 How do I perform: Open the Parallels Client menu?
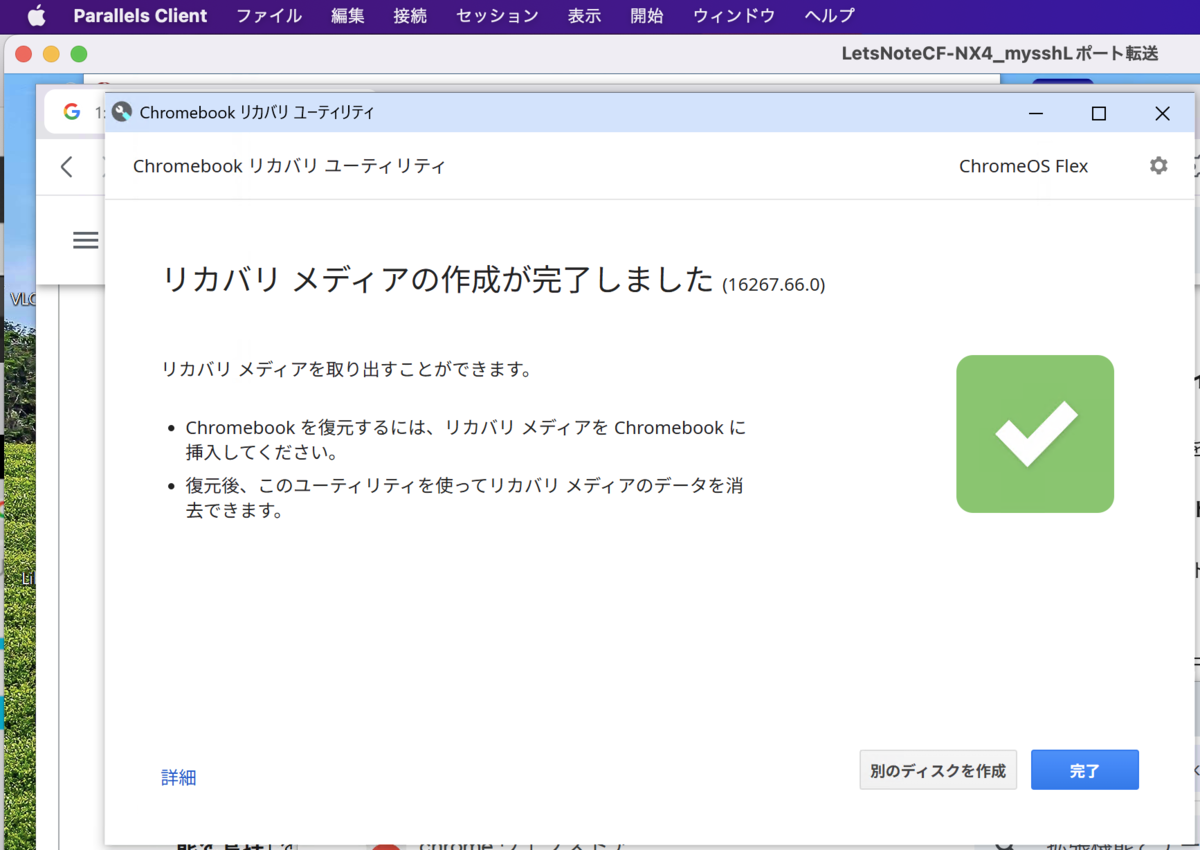[140, 16]
